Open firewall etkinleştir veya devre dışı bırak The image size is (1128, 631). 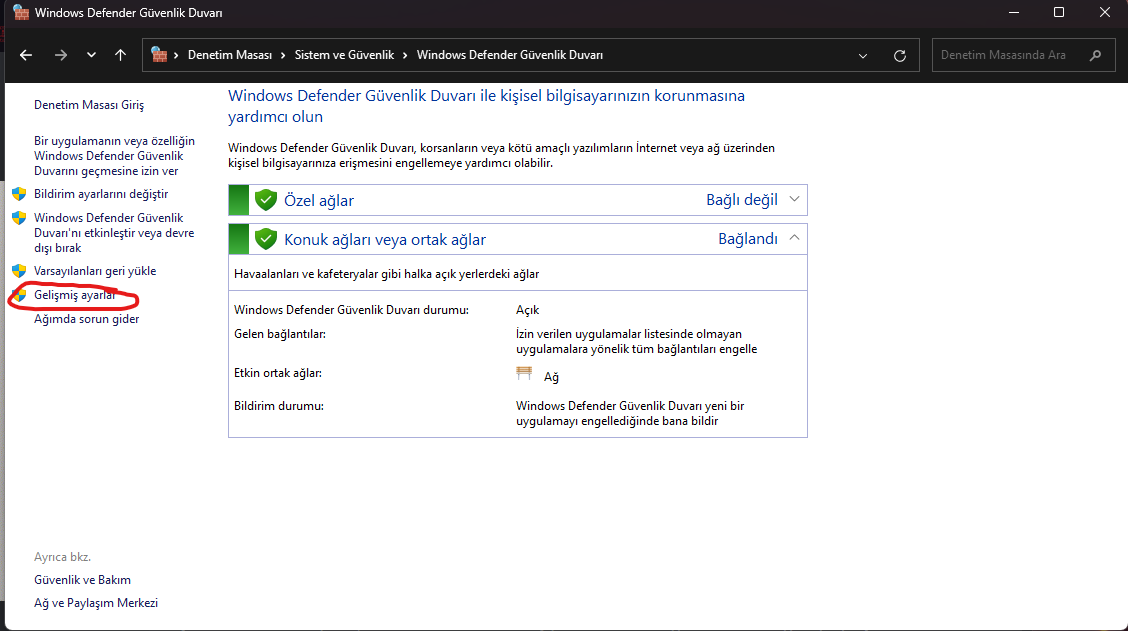point(114,233)
